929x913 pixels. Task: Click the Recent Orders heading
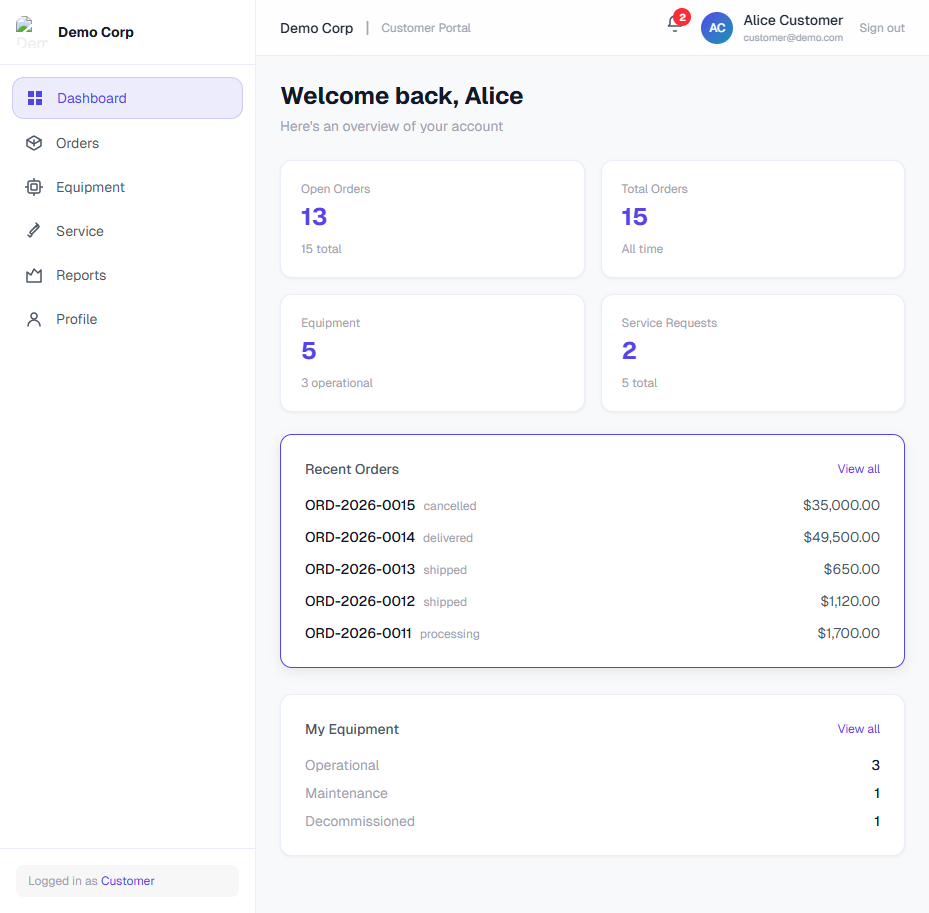click(x=352, y=469)
